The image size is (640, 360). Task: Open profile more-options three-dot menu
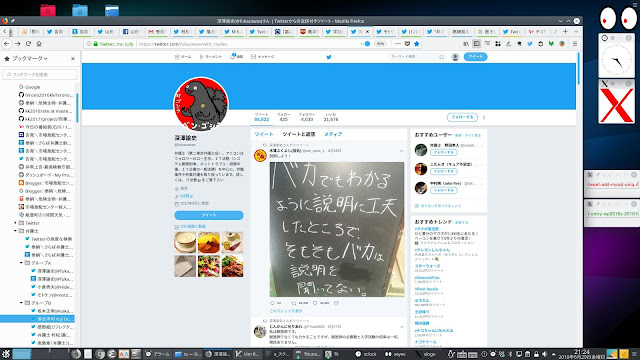484,118
